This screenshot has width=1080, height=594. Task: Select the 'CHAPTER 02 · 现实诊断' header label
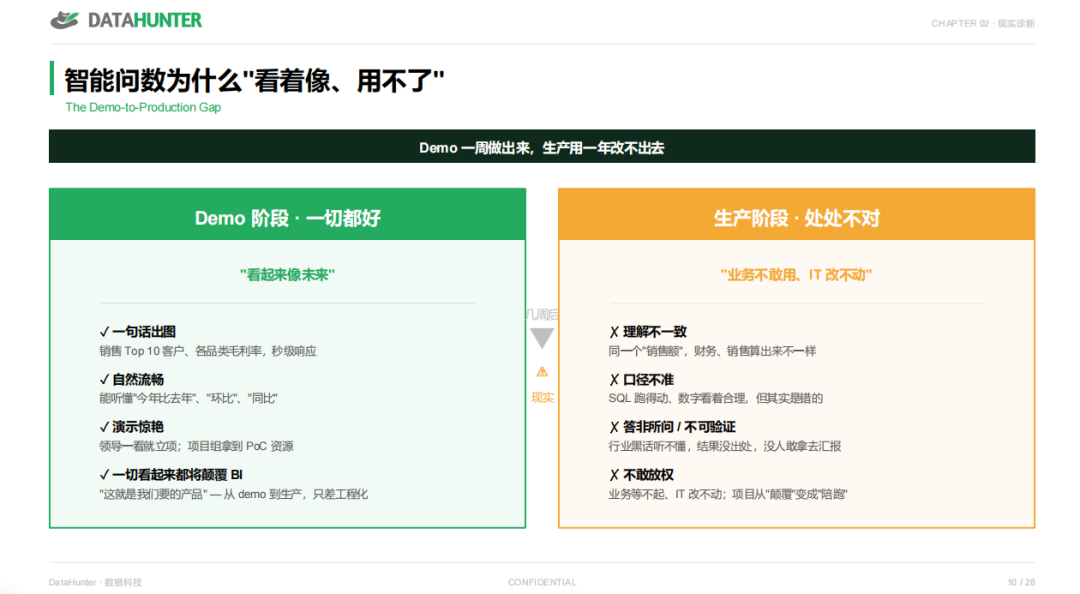coord(983,23)
